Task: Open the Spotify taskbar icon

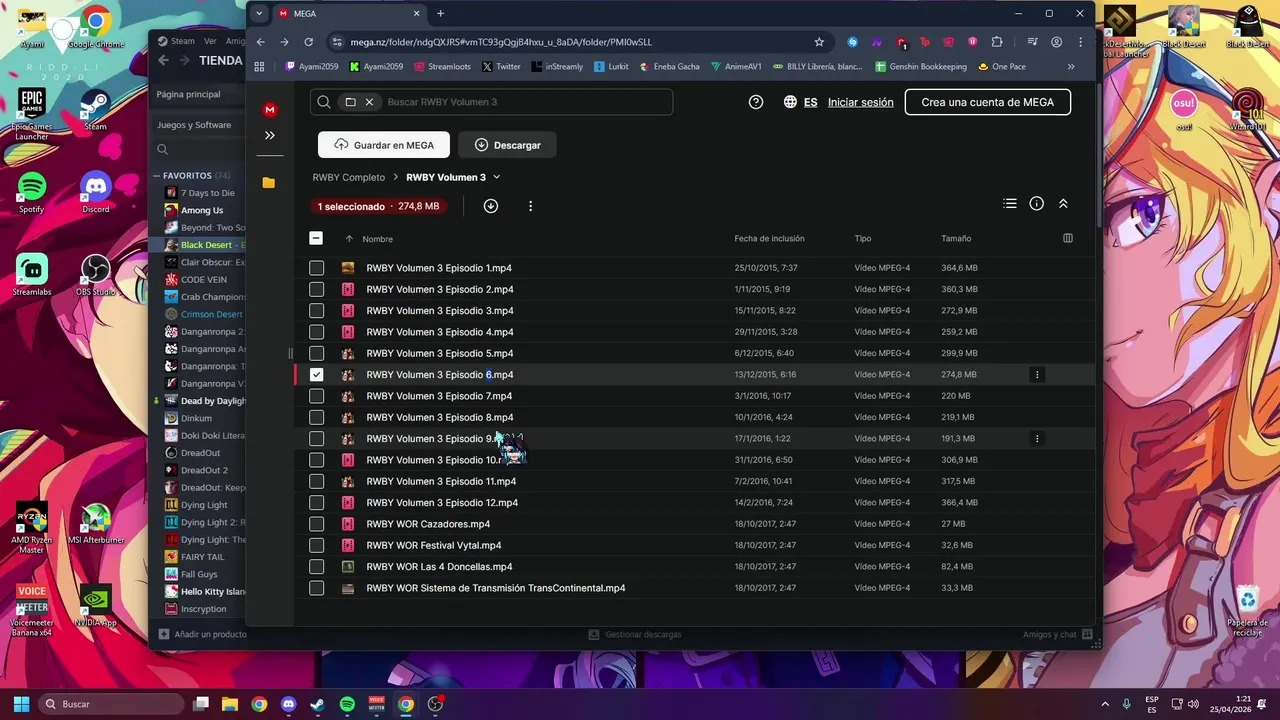Action: pyautogui.click(x=347, y=704)
